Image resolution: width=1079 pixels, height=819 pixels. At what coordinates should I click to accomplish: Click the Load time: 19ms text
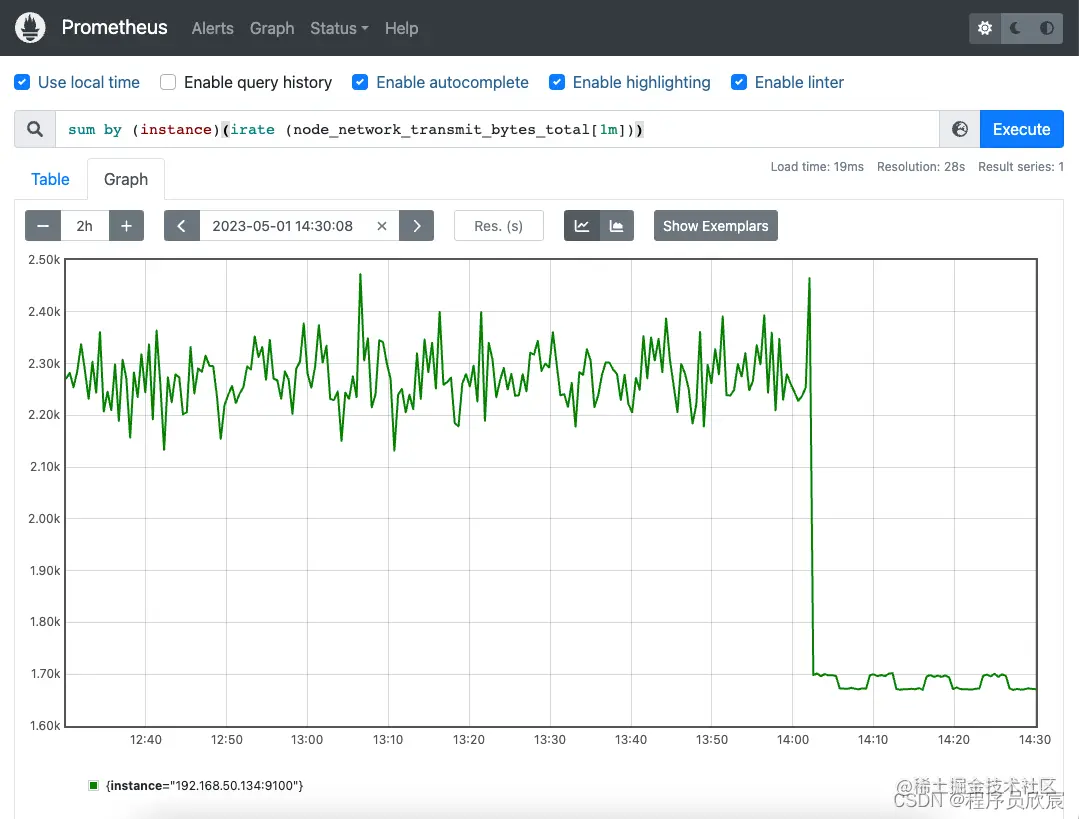(x=817, y=167)
